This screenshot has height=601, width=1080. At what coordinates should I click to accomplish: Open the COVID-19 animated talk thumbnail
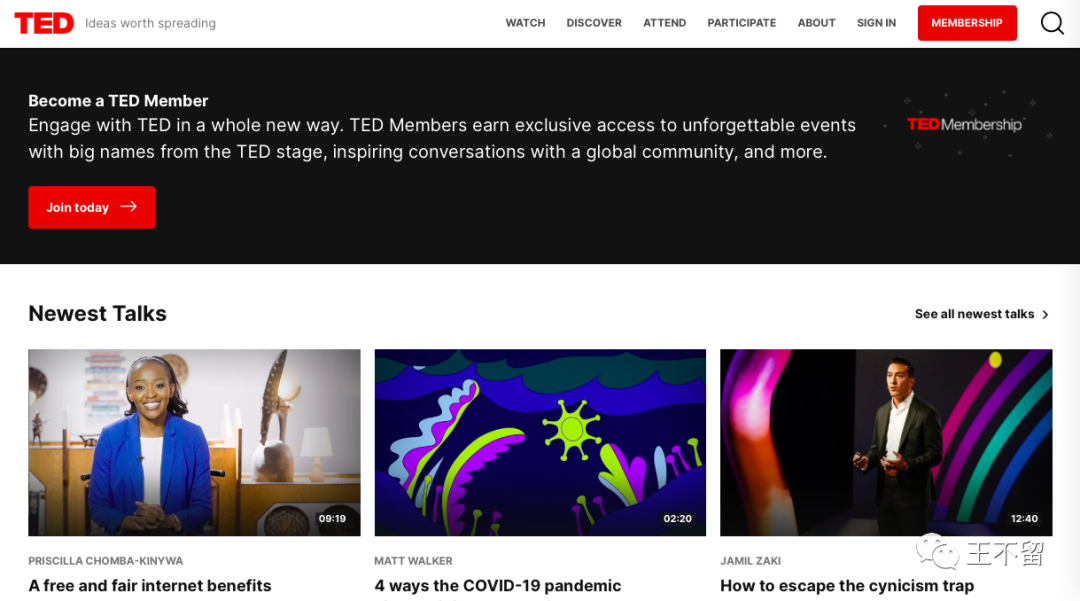point(540,443)
